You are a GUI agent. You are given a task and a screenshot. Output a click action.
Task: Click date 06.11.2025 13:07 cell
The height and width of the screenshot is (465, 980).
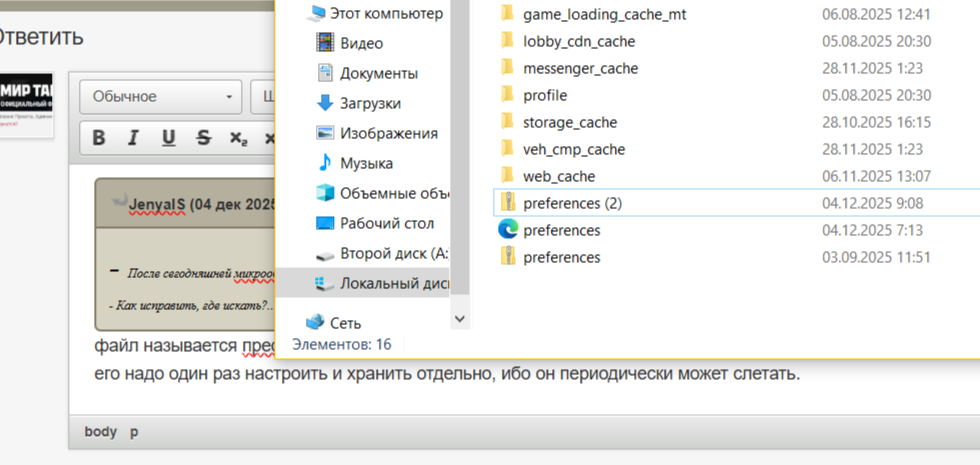[x=876, y=176]
